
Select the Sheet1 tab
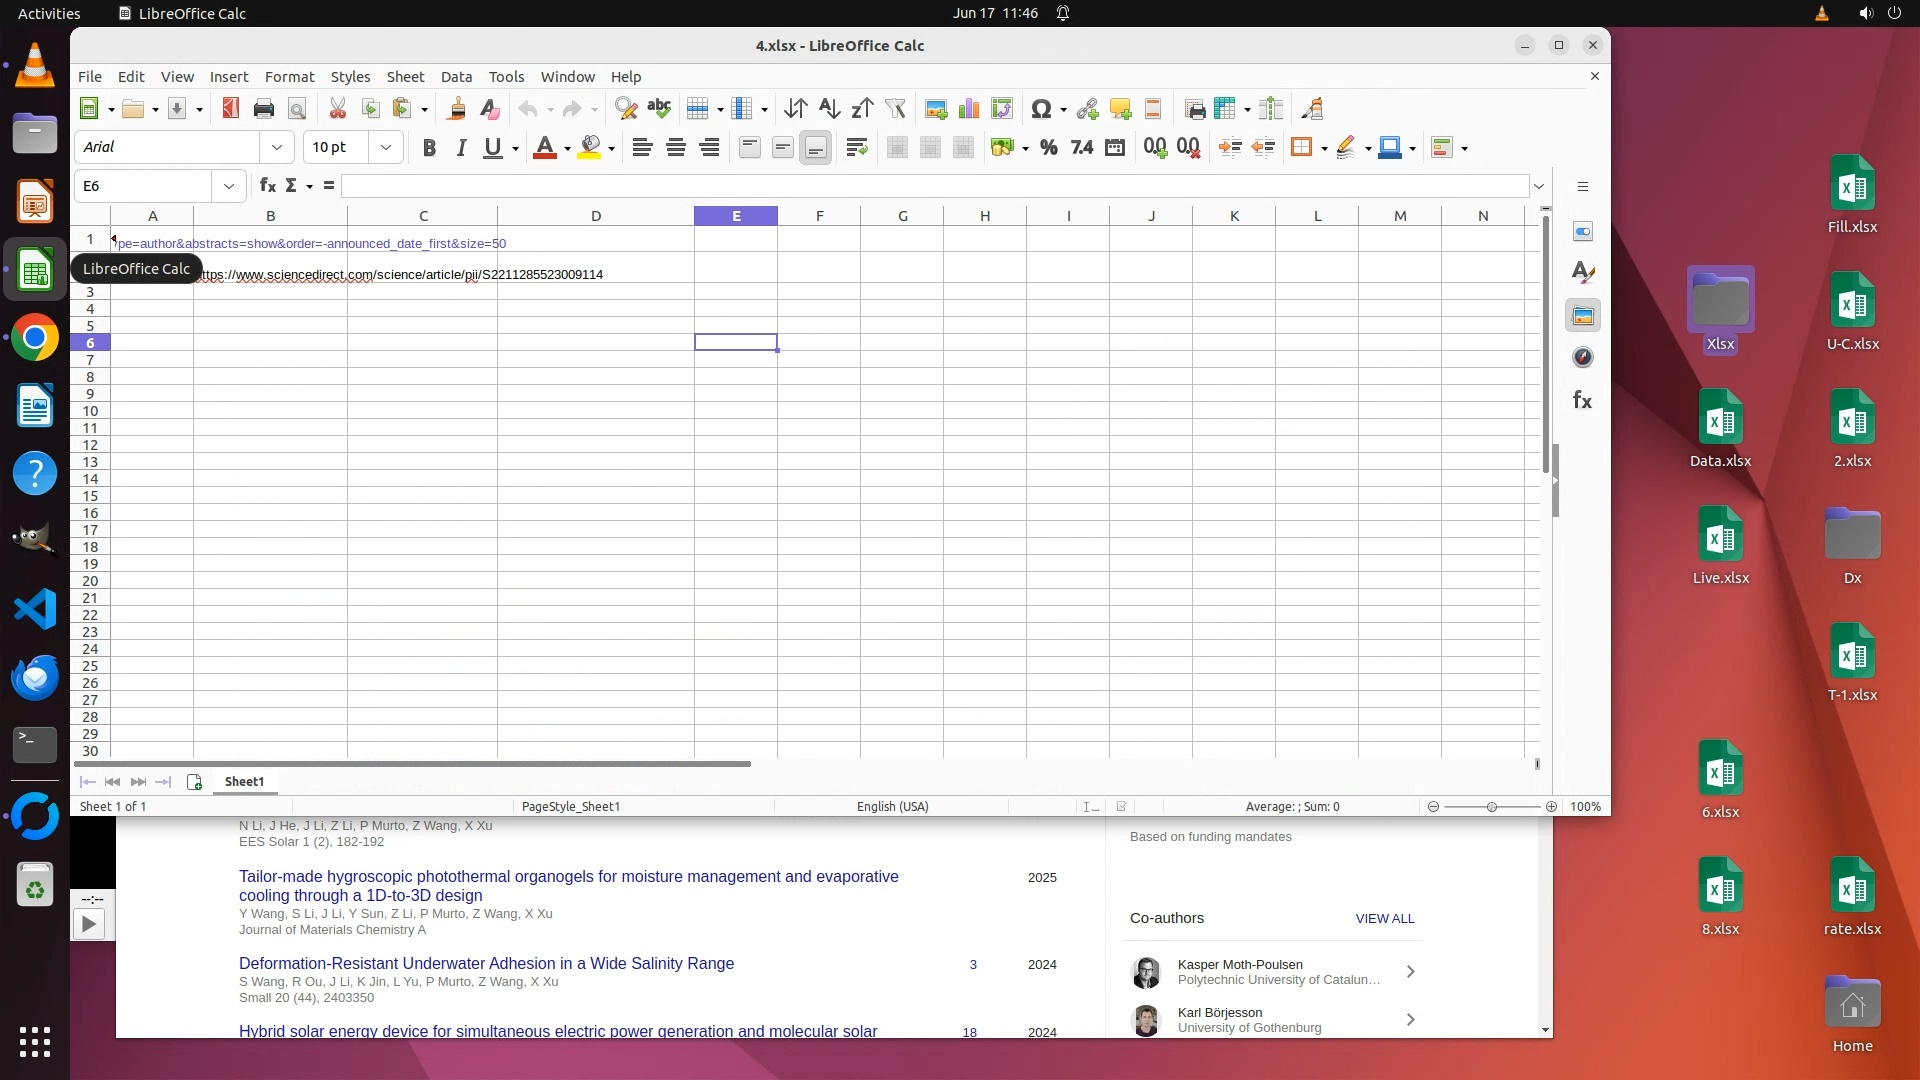point(244,782)
